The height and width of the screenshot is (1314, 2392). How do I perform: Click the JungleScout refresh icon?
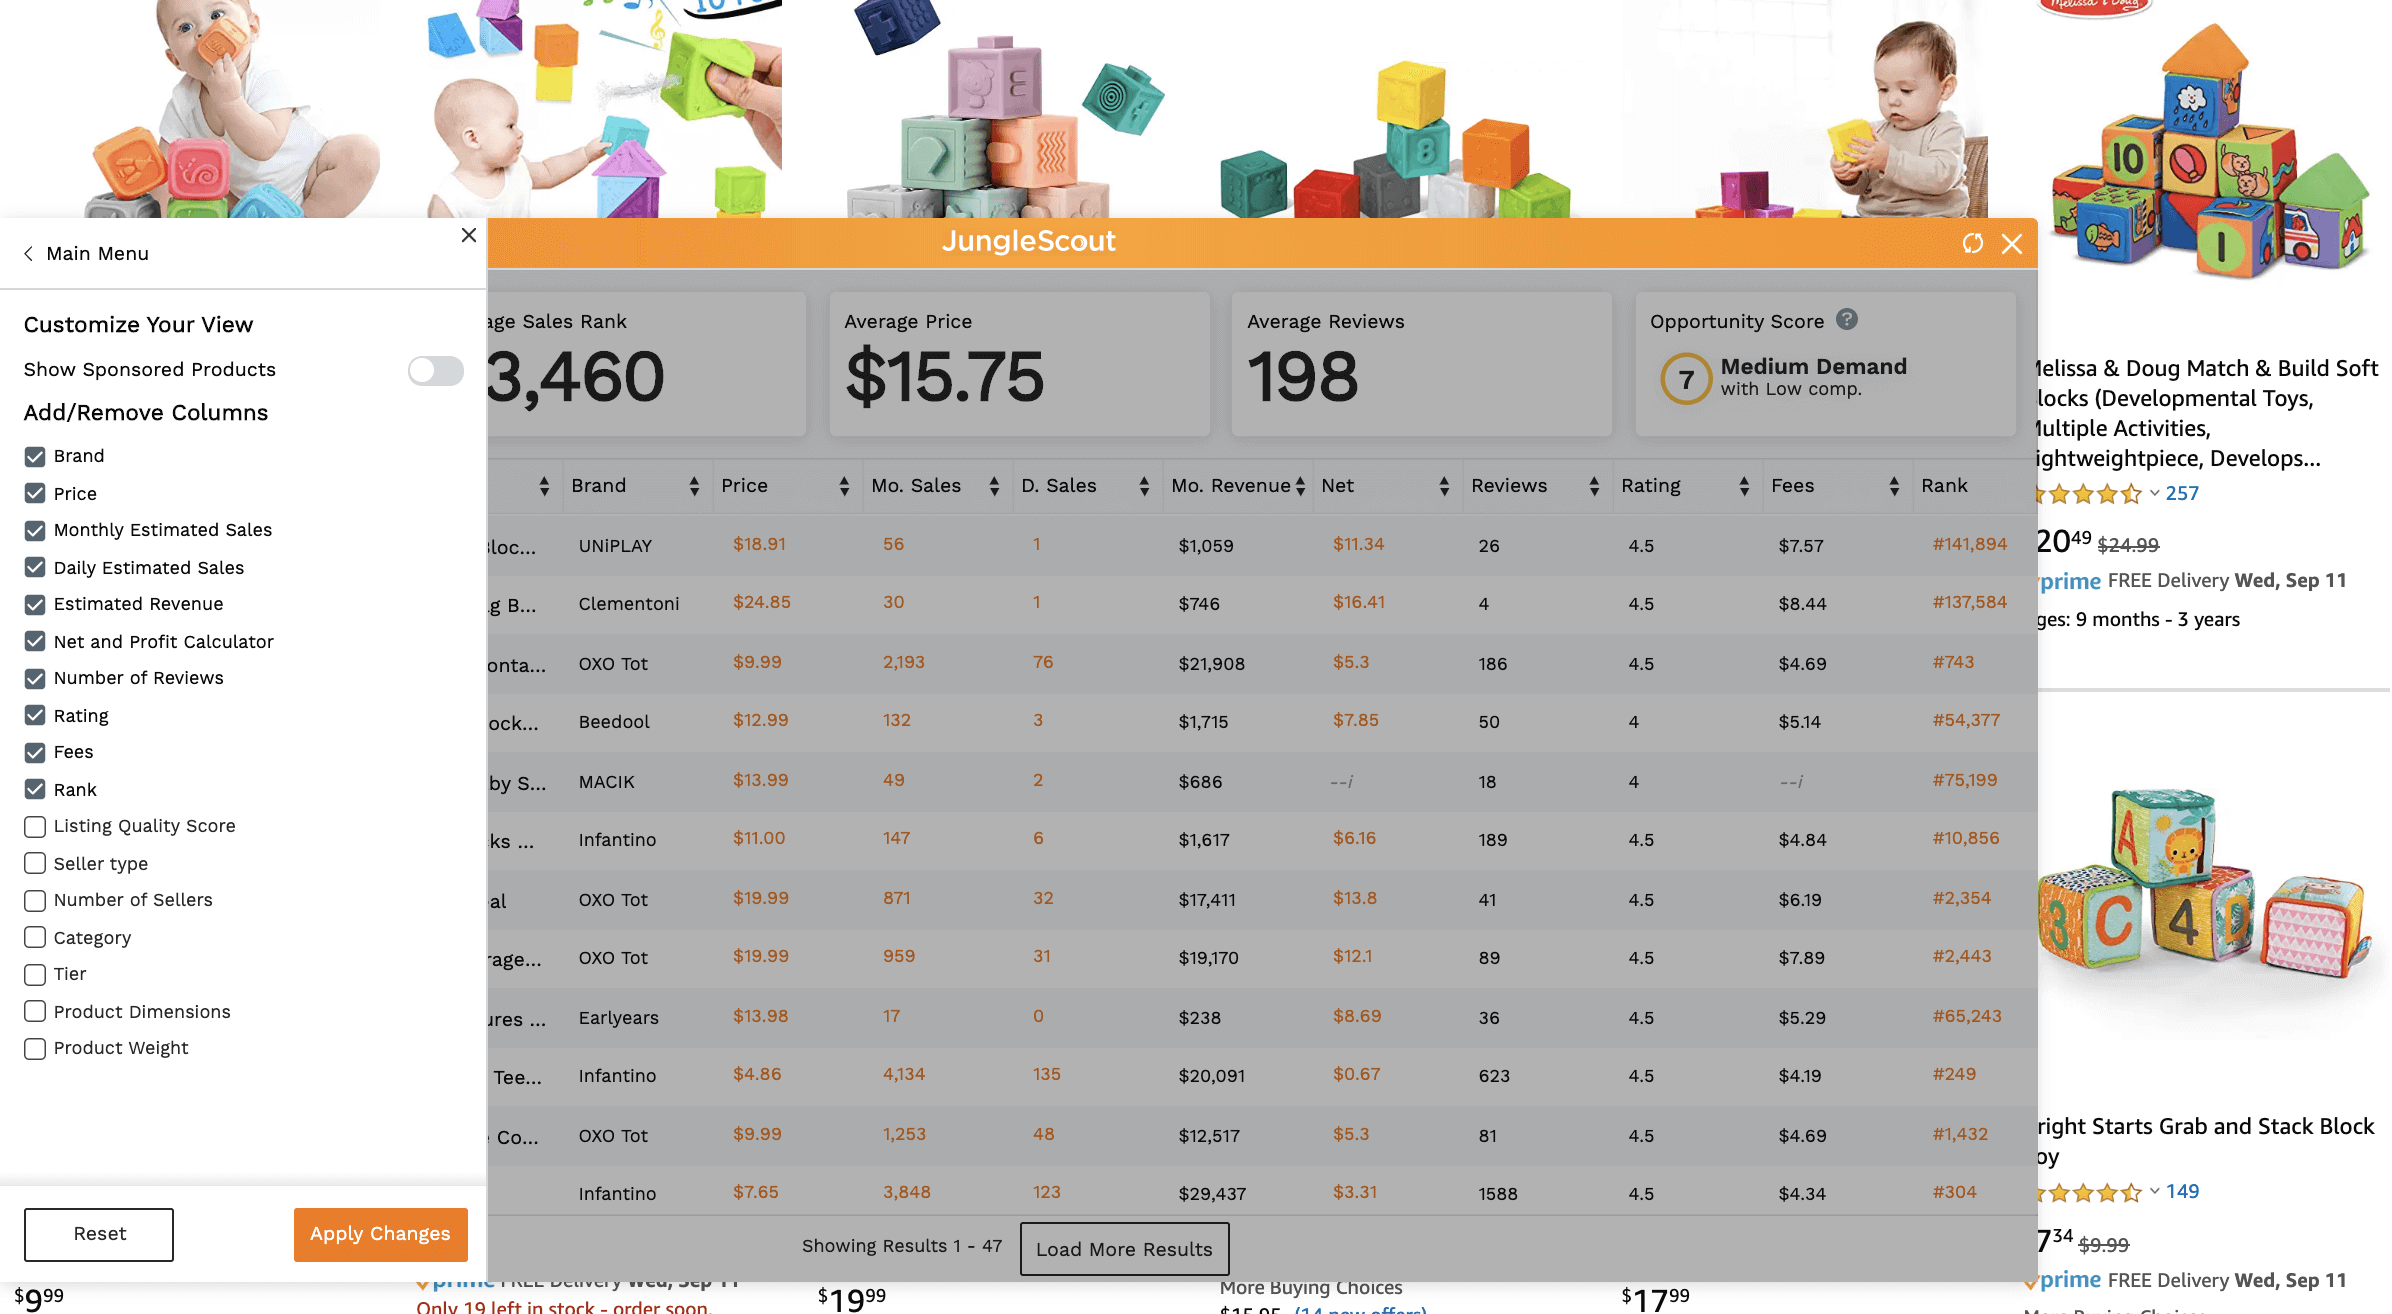coord(1971,243)
